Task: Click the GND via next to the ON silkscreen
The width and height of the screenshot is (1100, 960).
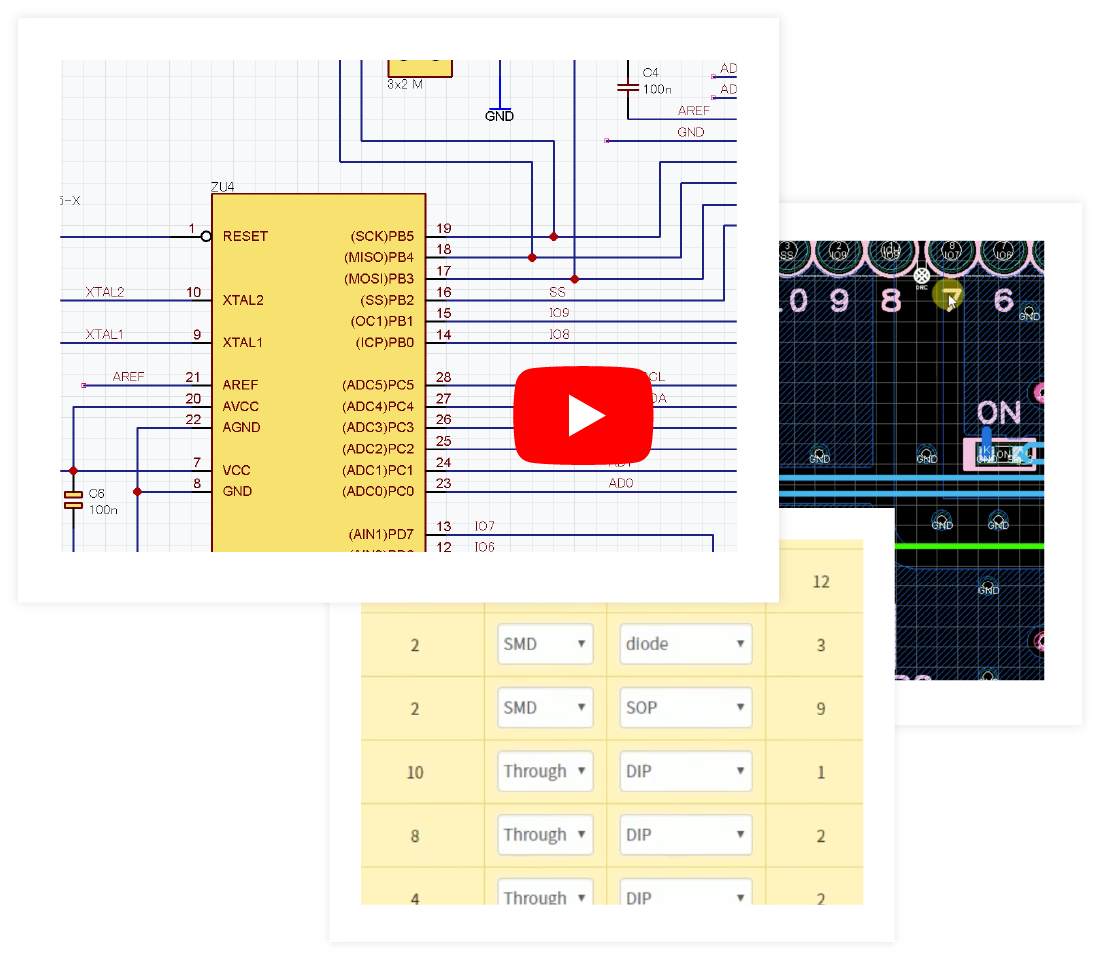Action: coord(925,453)
